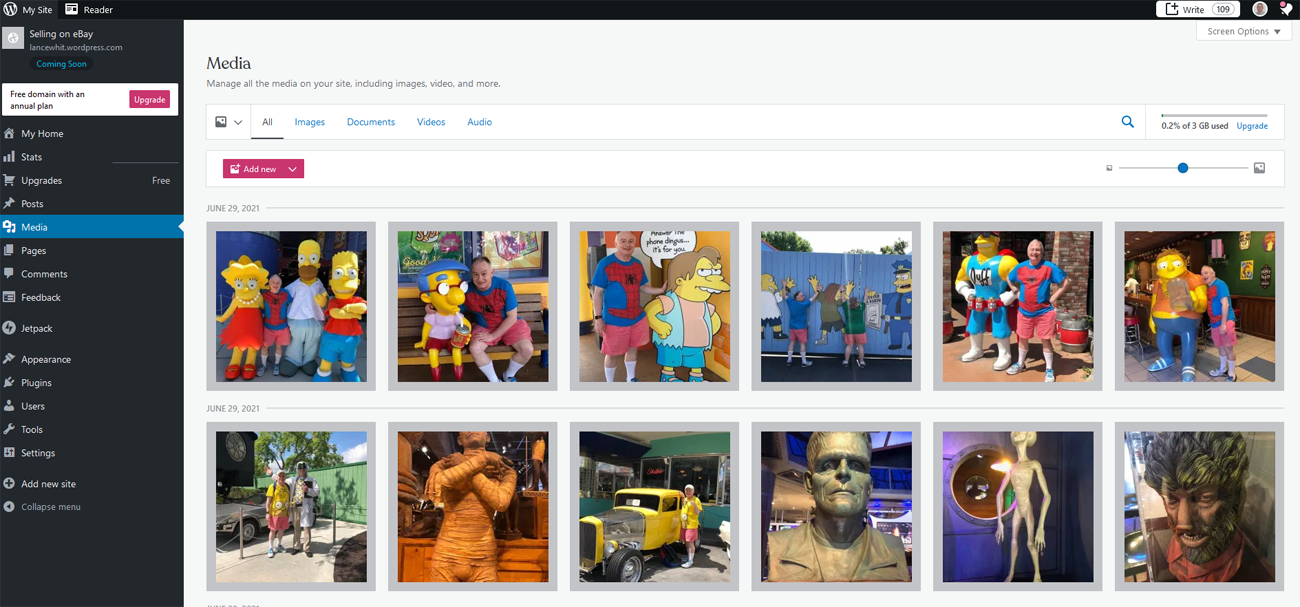Switch to the Images tab
Viewport: 1300px width, 607px height.
coord(309,122)
